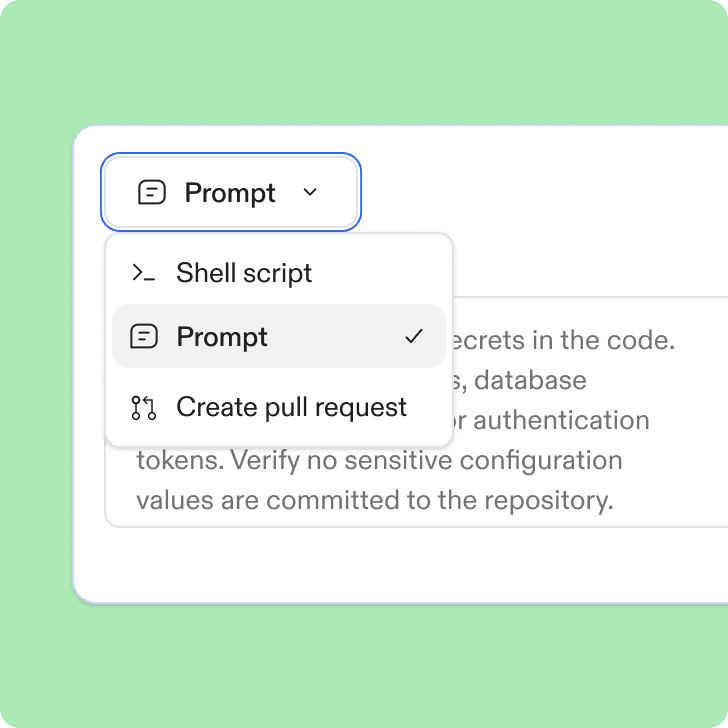
Task: Click the Prompt label on the dropdown button
Action: click(x=230, y=193)
